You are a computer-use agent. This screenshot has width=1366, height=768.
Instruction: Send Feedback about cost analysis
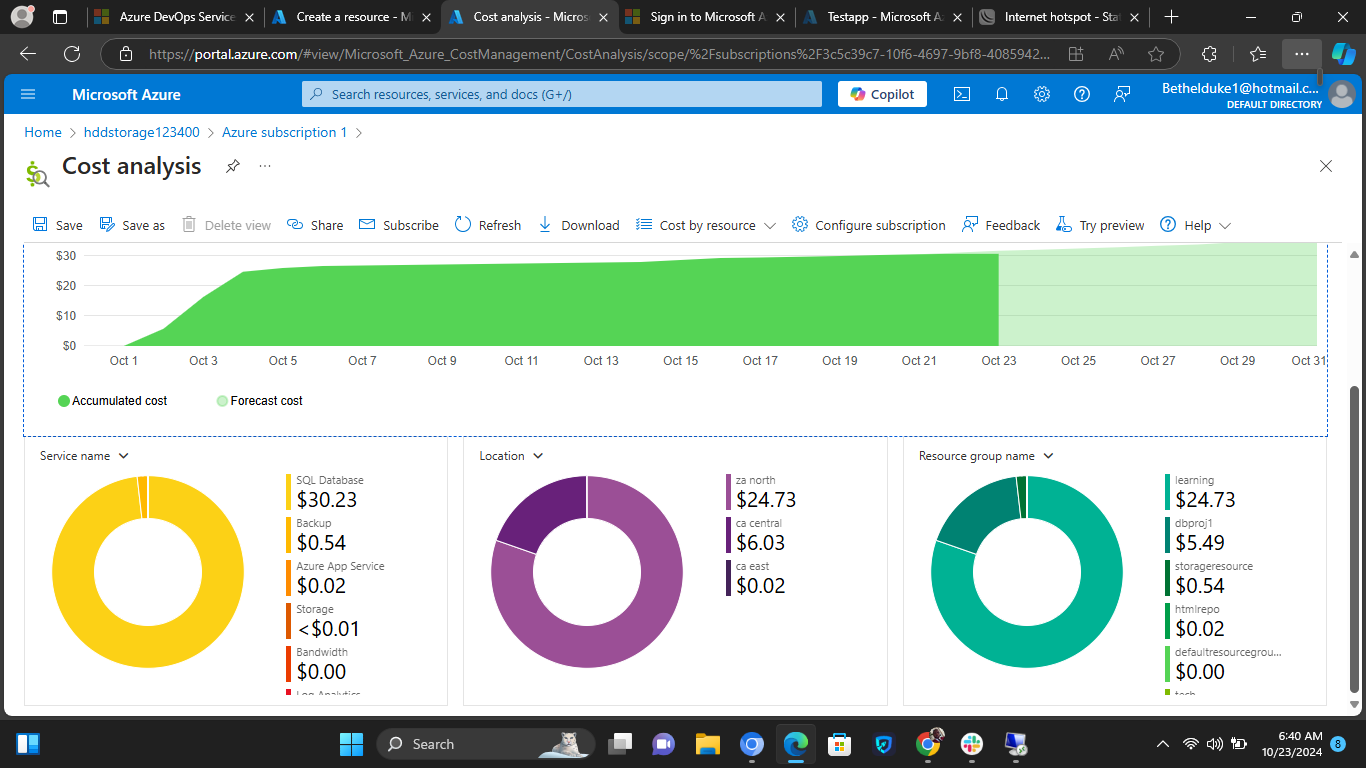point(1000,224)
